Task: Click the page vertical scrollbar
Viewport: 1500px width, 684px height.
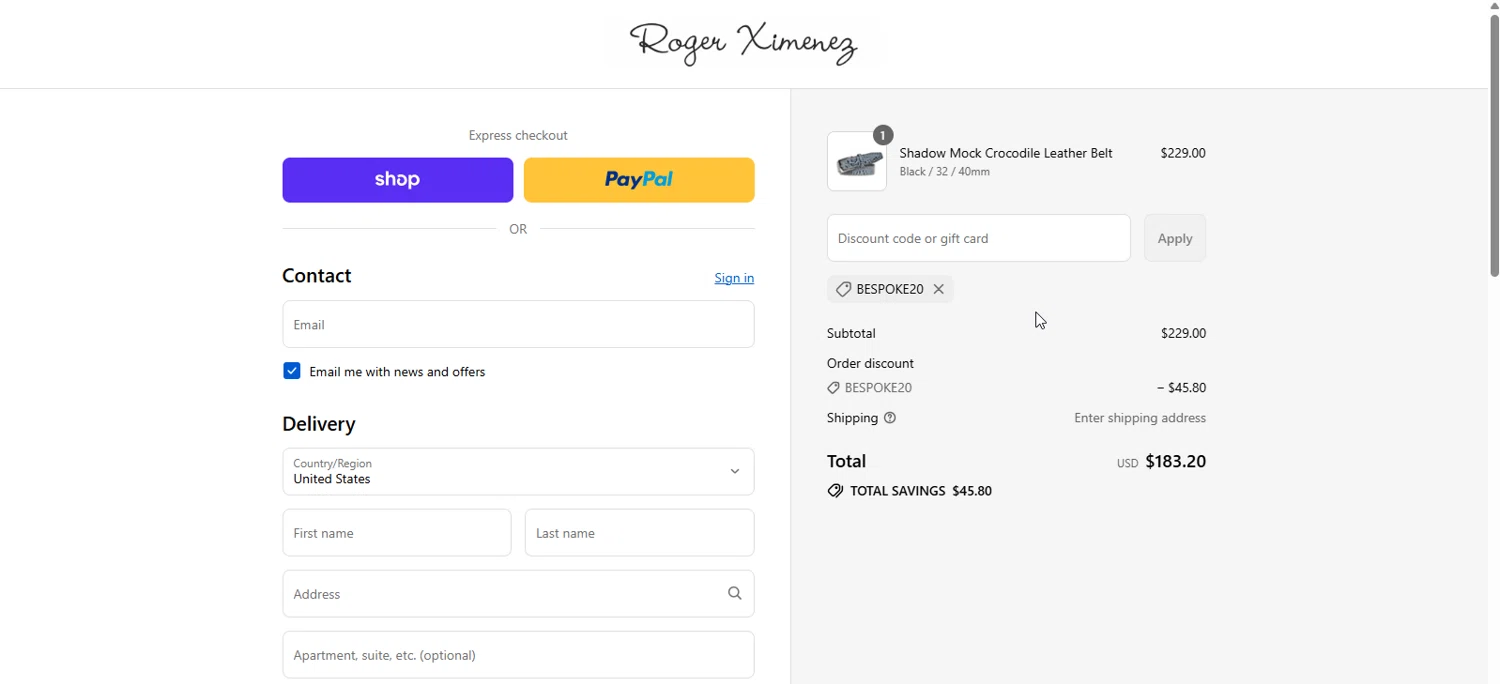Action: point(1494,144)
